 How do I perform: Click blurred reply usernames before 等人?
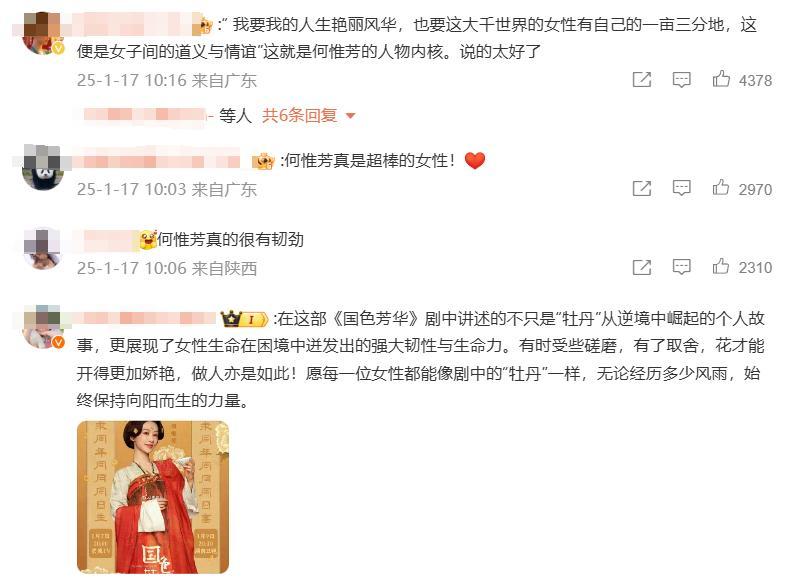coord(145,115)
